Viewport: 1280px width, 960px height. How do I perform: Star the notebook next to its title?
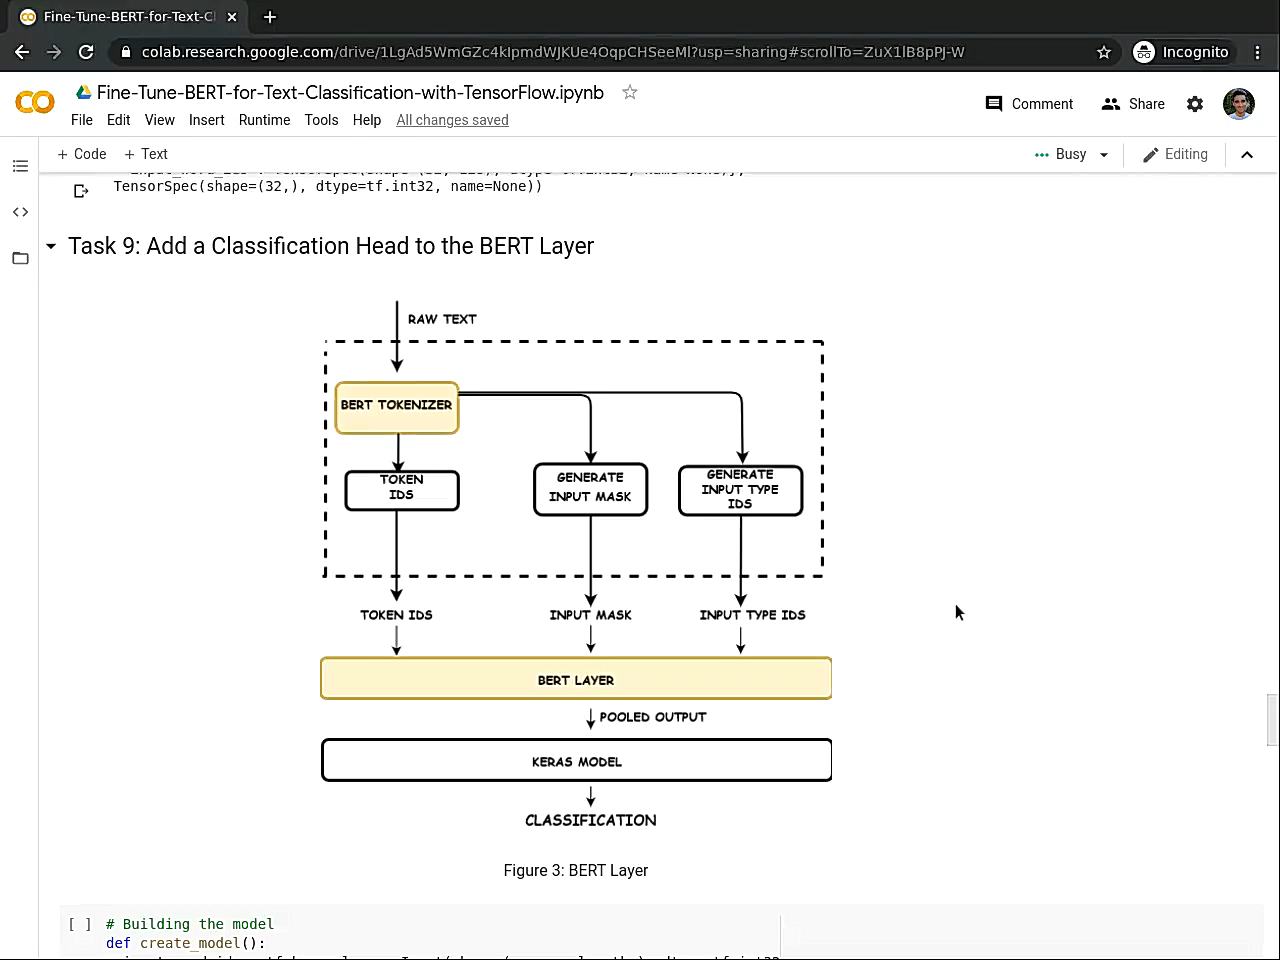[630, 92]
